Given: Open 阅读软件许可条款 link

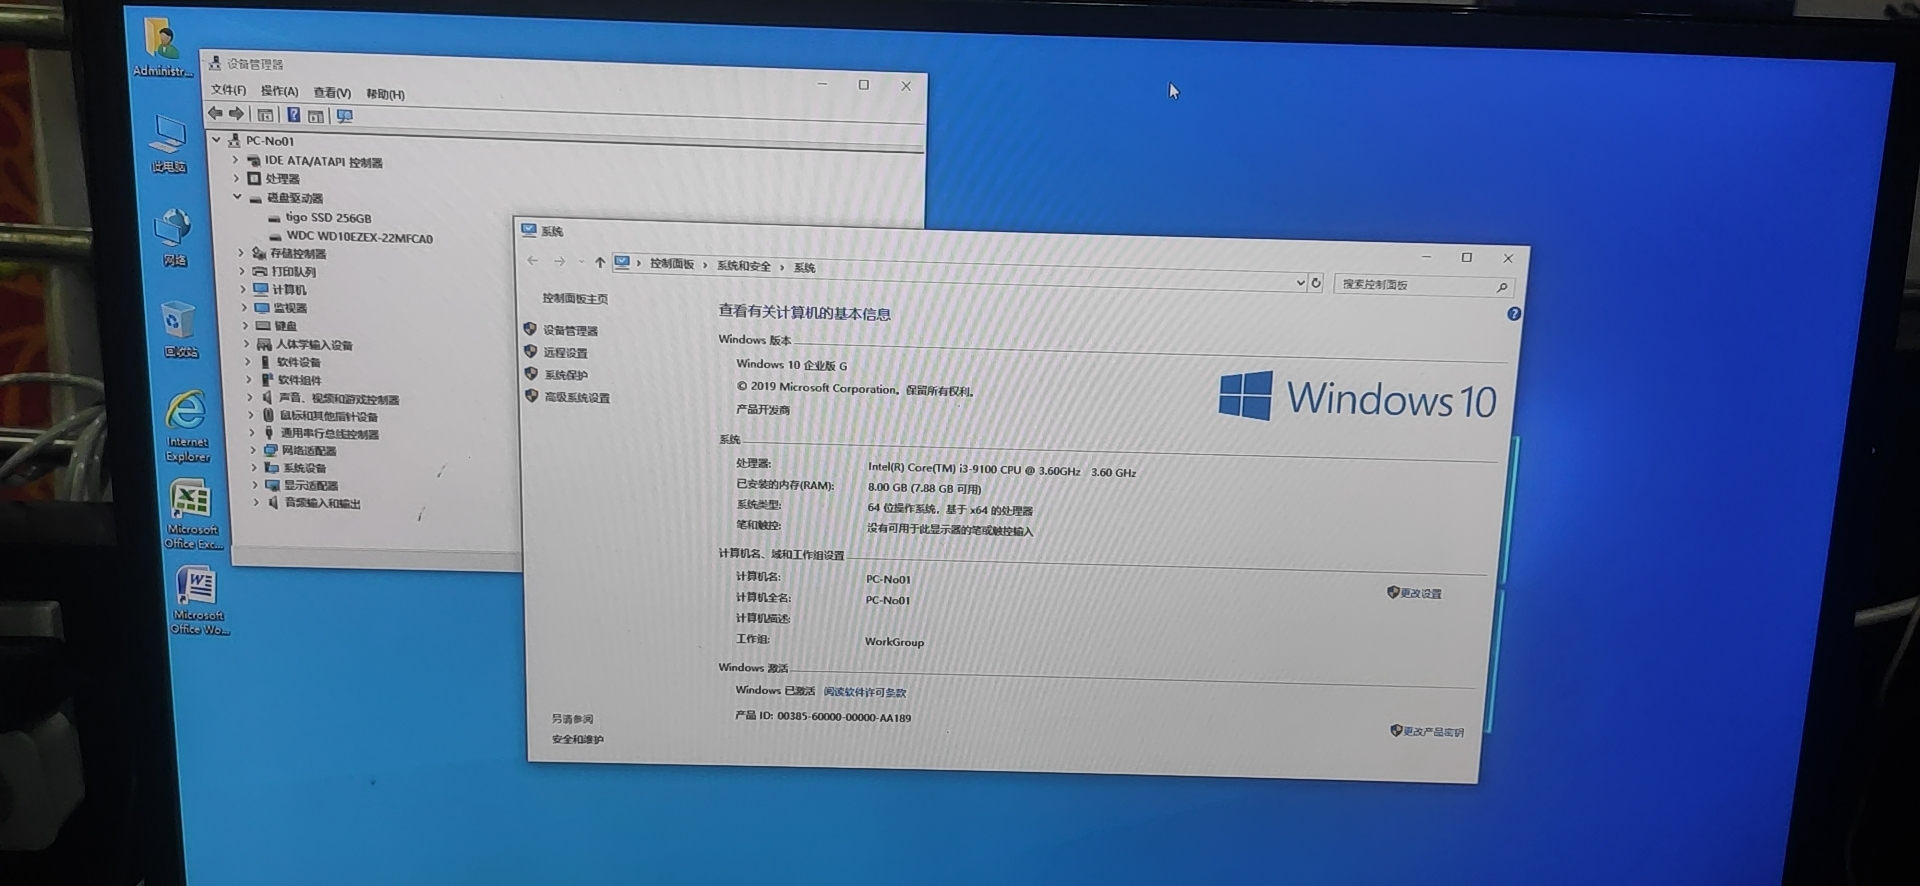Looking at the screenshot, I should 865,692.
